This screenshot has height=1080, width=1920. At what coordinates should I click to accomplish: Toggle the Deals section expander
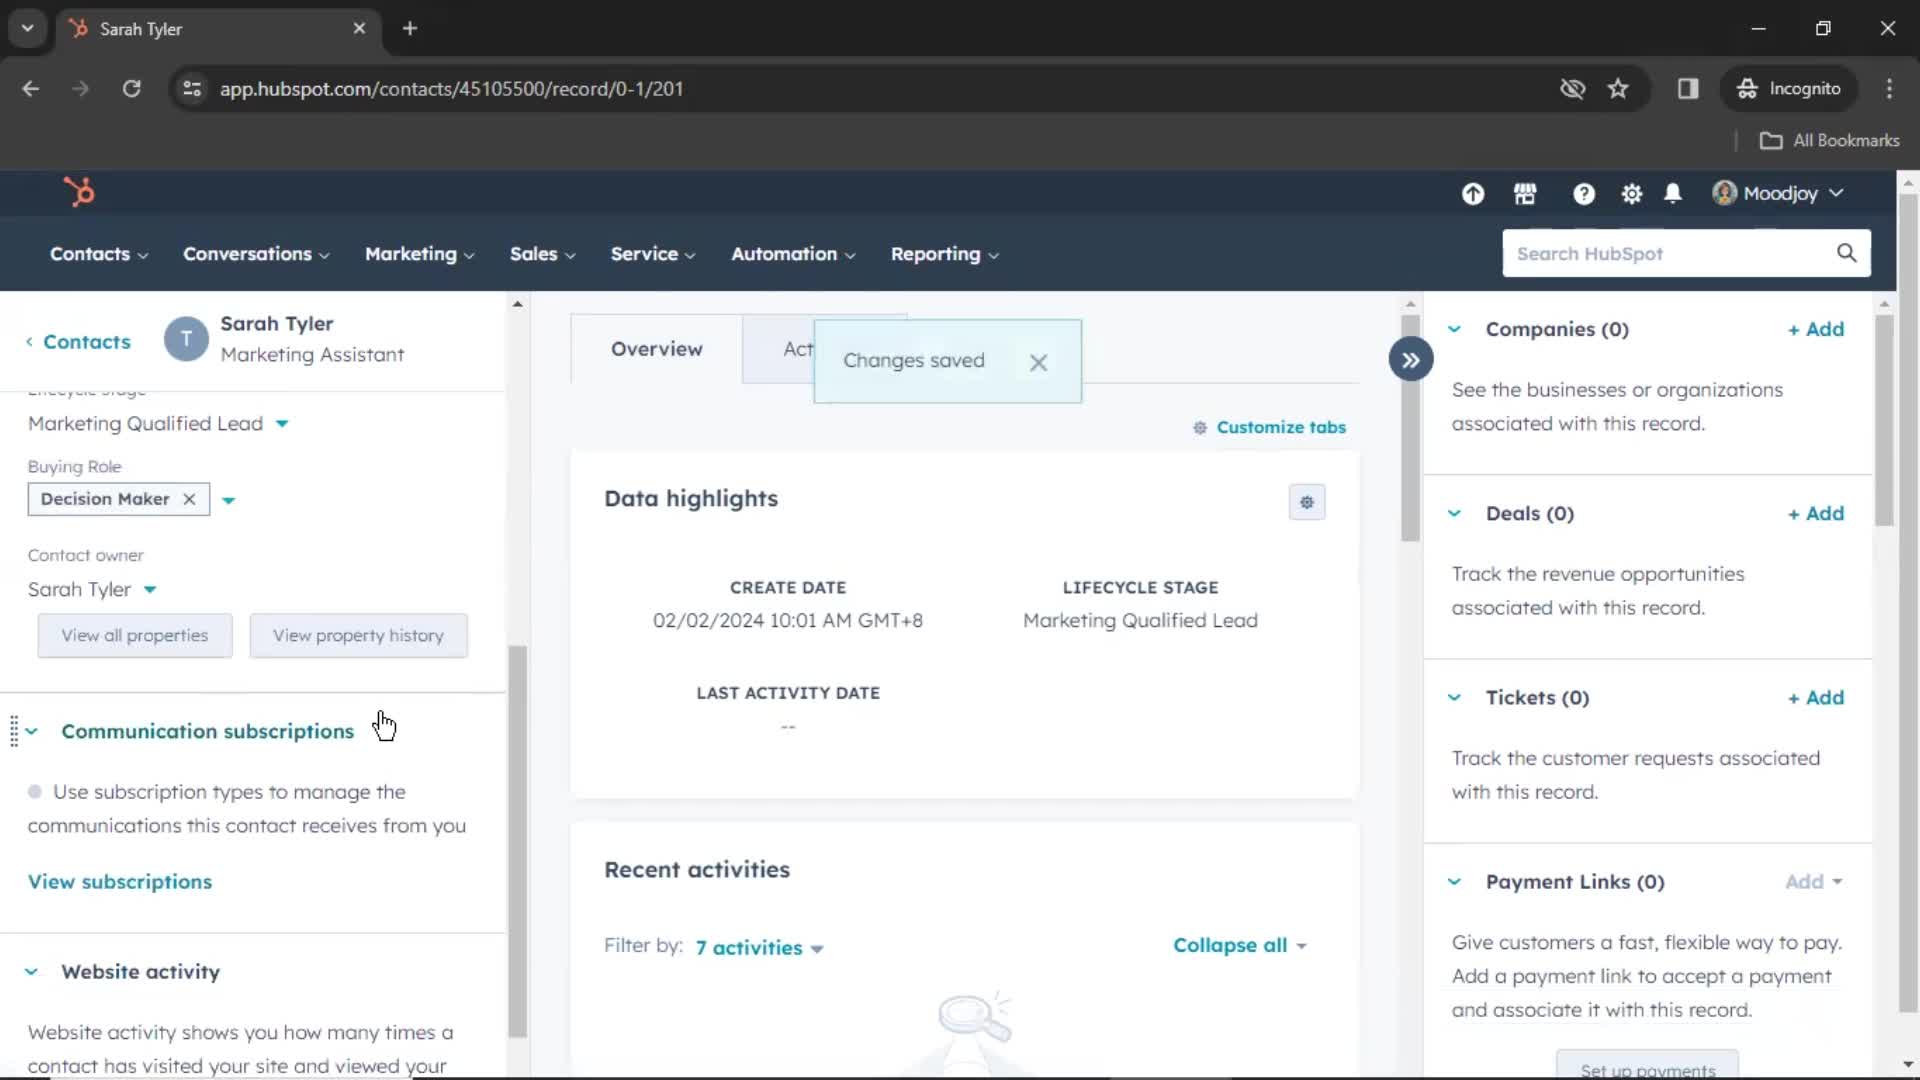(x=1453, y=513)
